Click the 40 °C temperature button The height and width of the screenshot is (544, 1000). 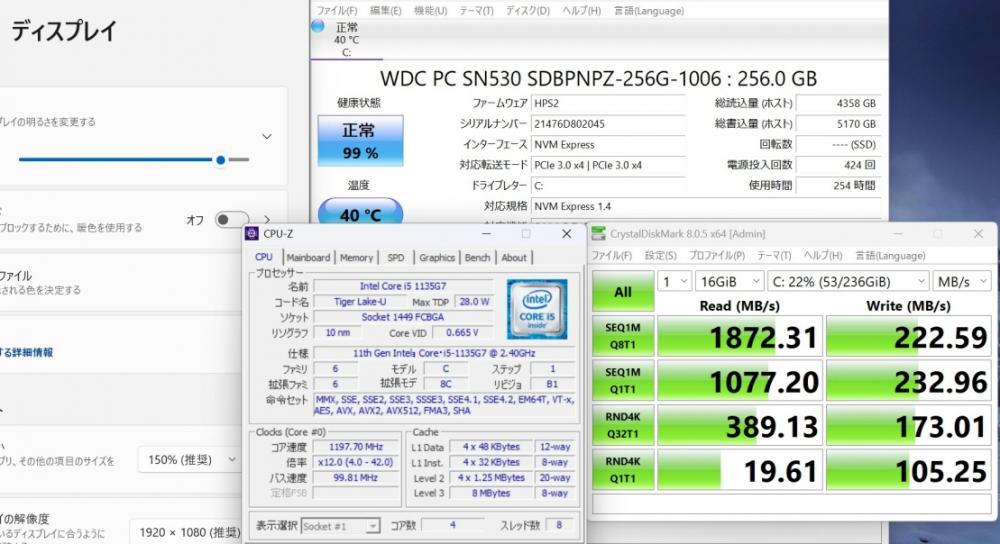[360, 212]
